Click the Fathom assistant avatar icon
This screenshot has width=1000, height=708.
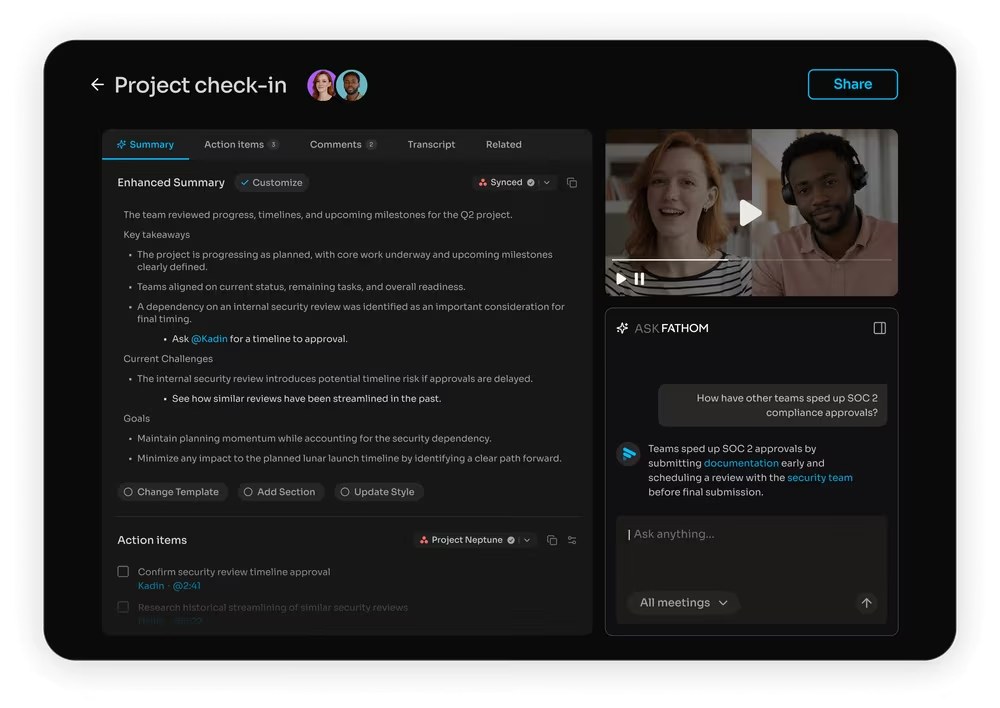pyautogui.click(x=628, y=454)
